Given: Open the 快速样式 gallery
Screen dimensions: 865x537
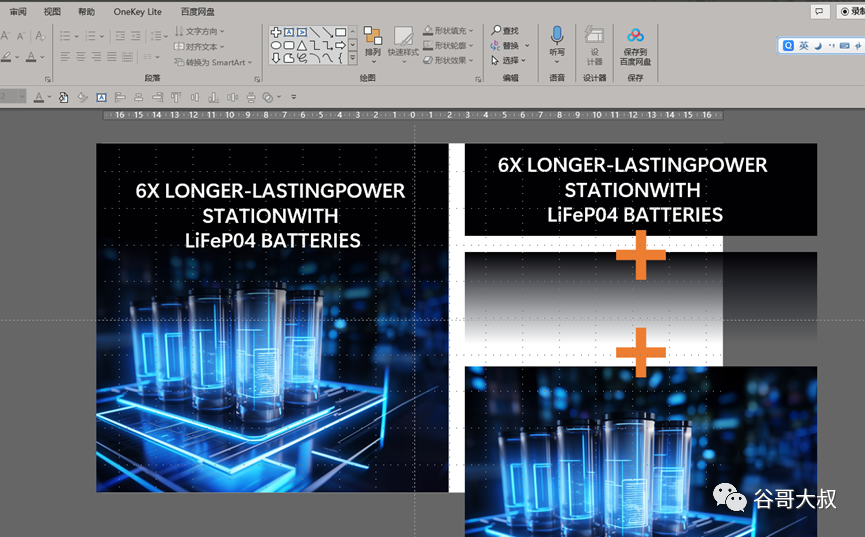Looking at the screenshot, I should (403, 45).
